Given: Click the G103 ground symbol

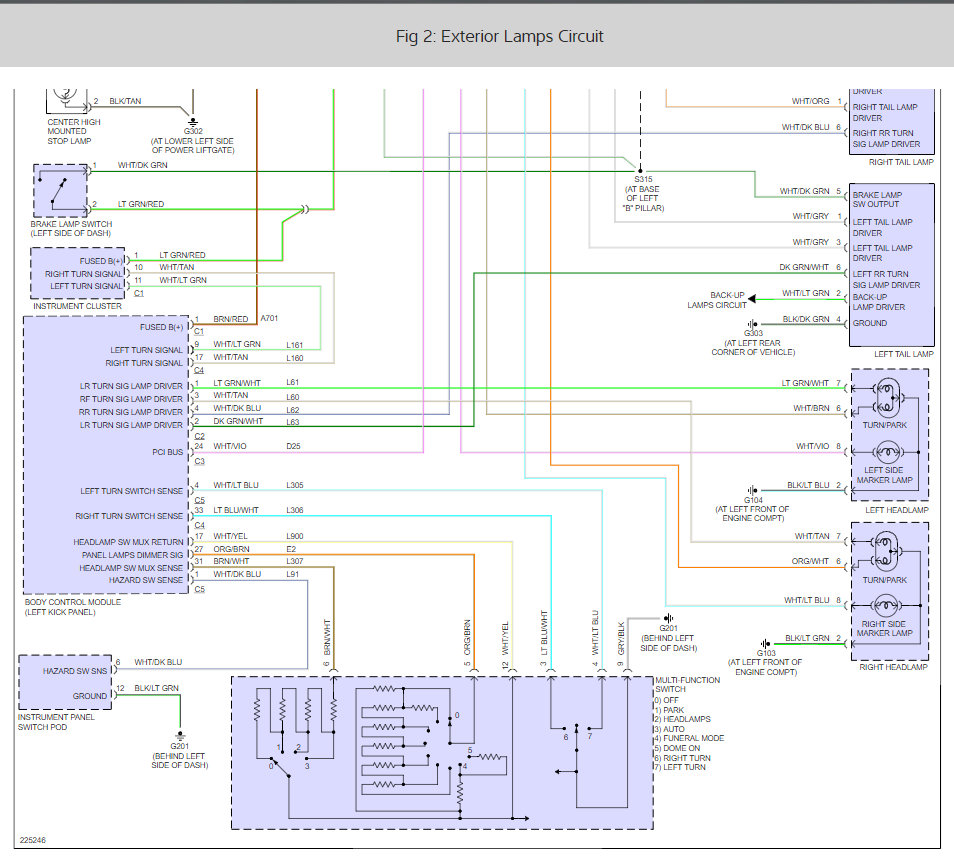Looking at the screenshot, I should point(765,644).
